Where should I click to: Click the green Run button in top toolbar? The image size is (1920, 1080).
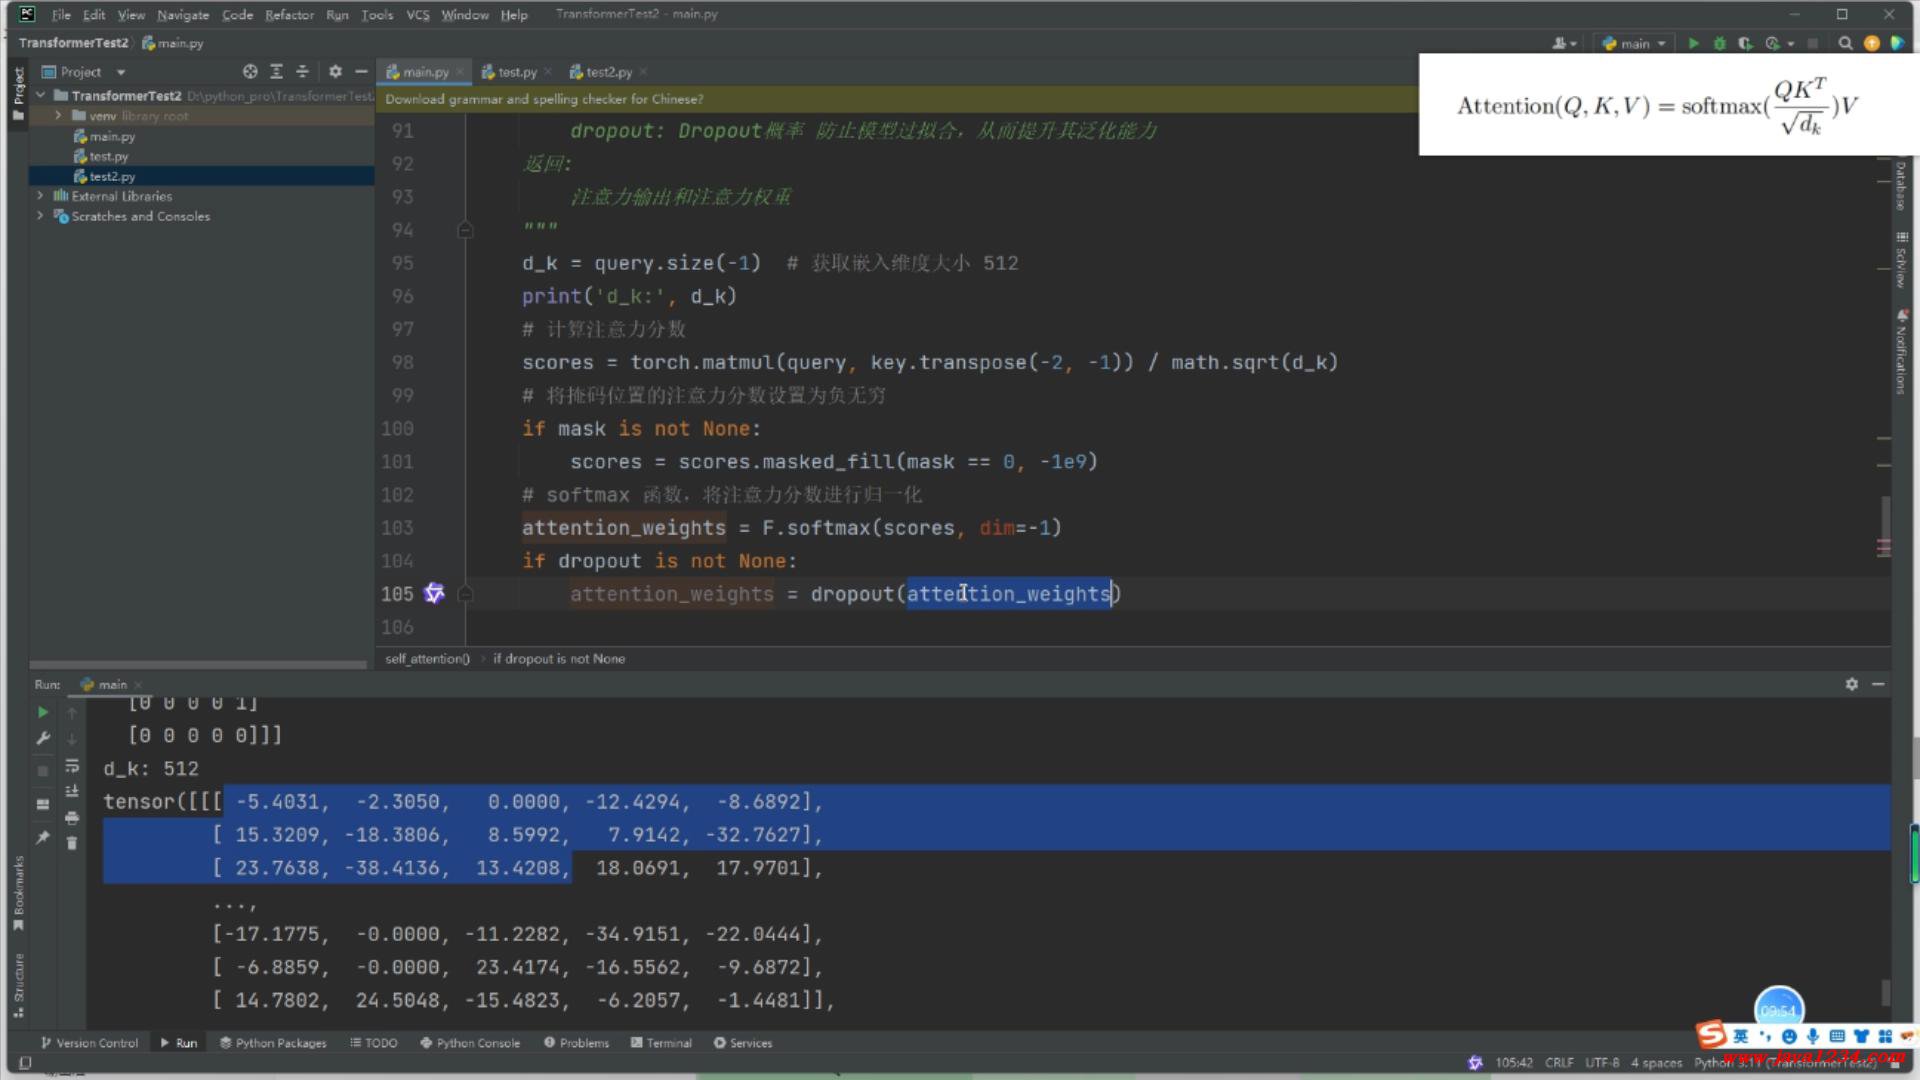(x=1693, y=43)
